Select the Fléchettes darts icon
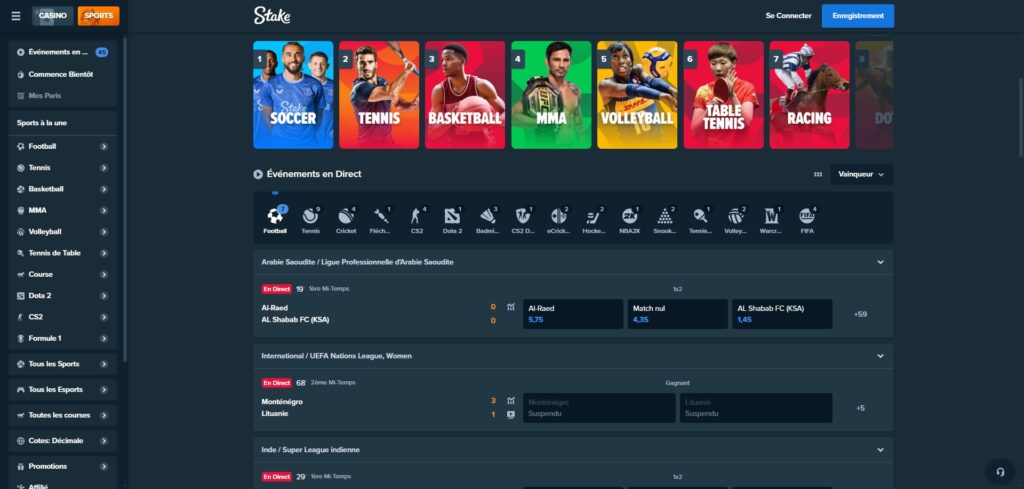This screenshot has height=489, width=1024. point(381,220)
